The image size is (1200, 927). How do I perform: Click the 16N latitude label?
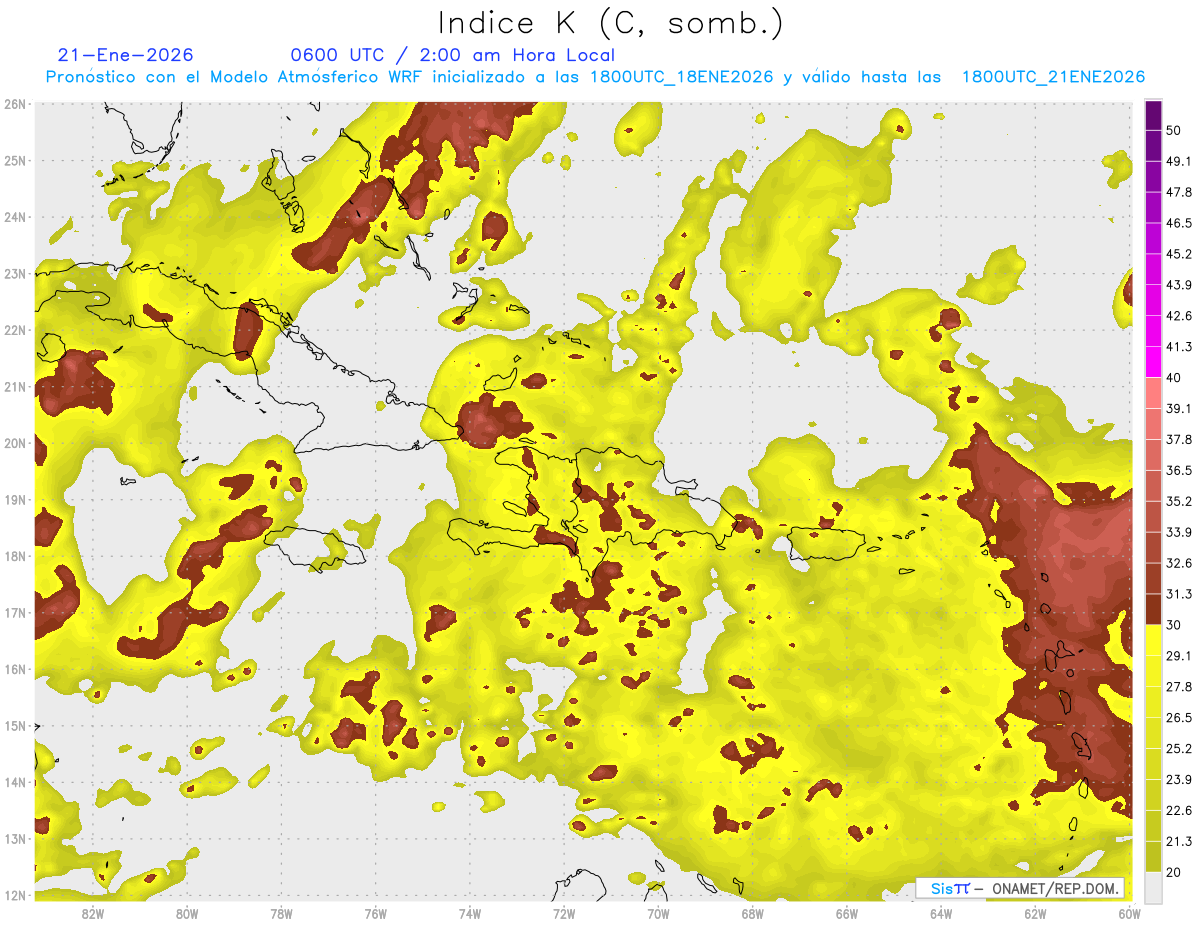point(14,669)
